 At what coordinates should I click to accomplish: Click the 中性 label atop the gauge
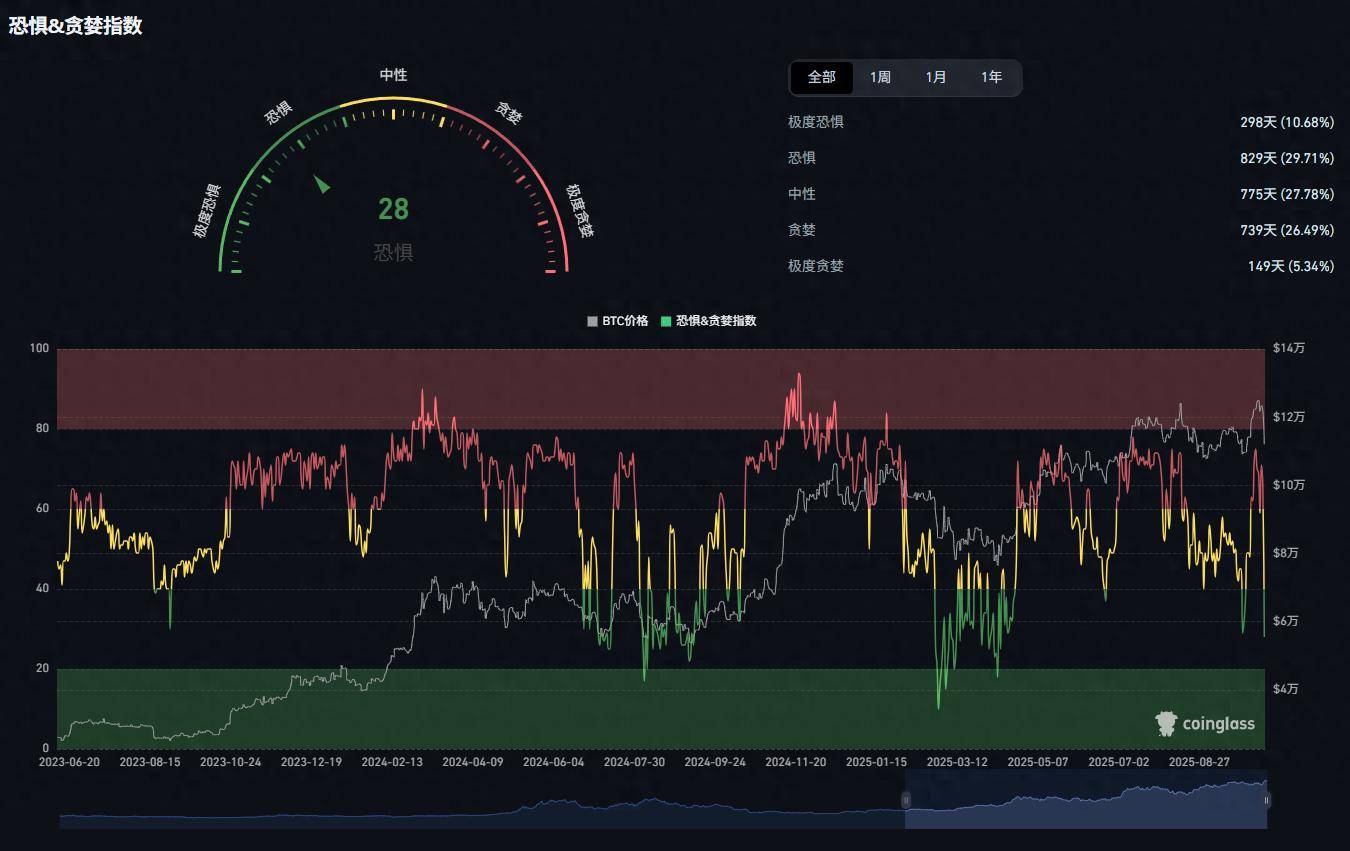[x=393, y=75]
